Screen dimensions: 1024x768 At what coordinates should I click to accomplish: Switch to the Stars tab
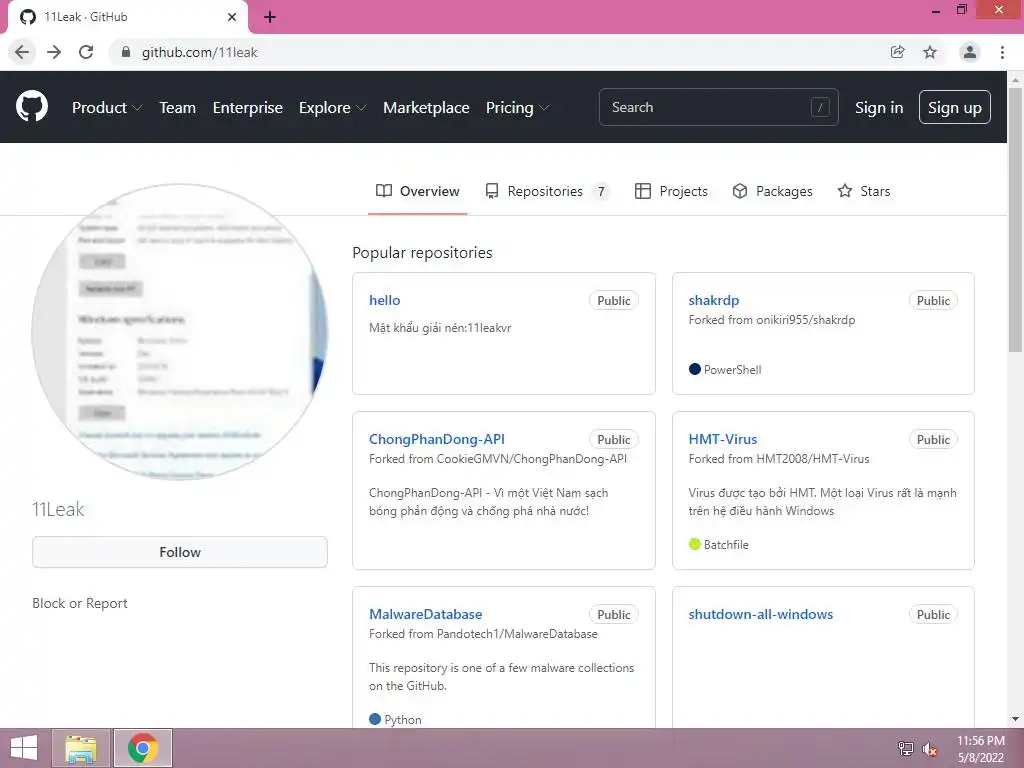[864, 191]
